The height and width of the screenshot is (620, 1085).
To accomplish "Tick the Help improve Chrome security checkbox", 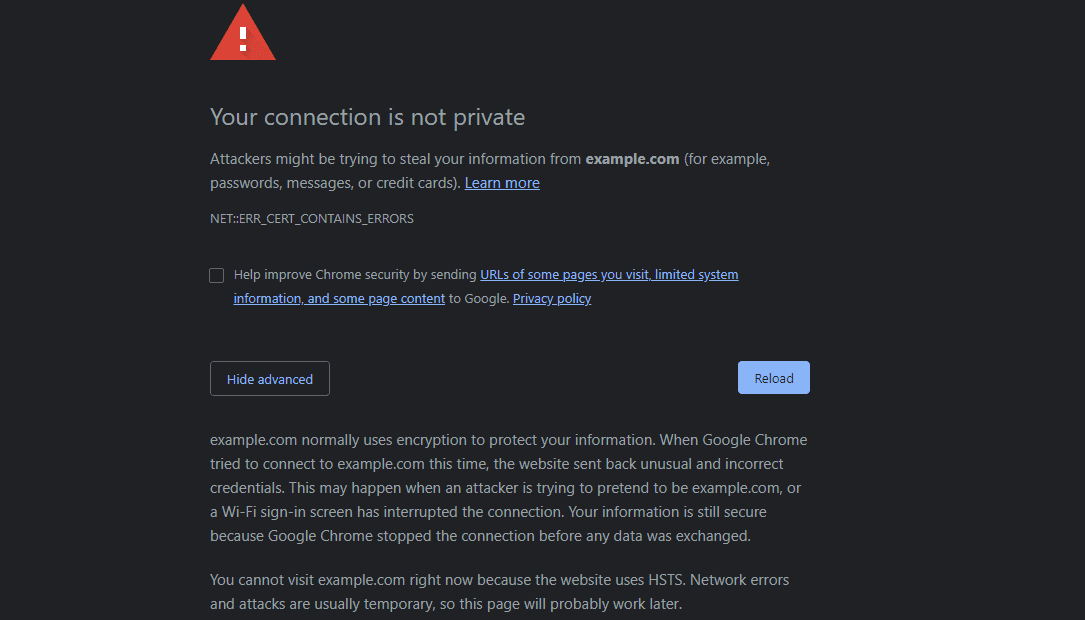I will coord(216,275).
